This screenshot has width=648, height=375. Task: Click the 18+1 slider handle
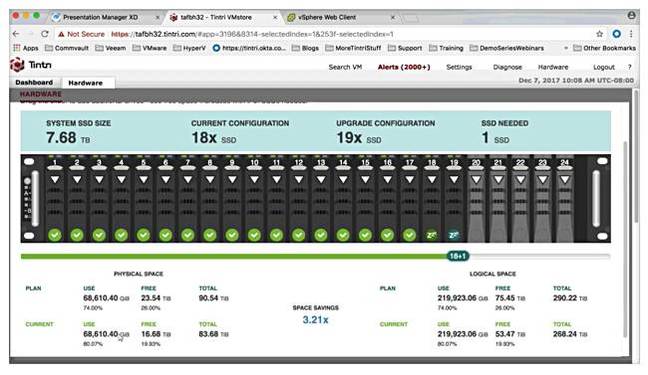pyautogui.click(x=457, y=256)
